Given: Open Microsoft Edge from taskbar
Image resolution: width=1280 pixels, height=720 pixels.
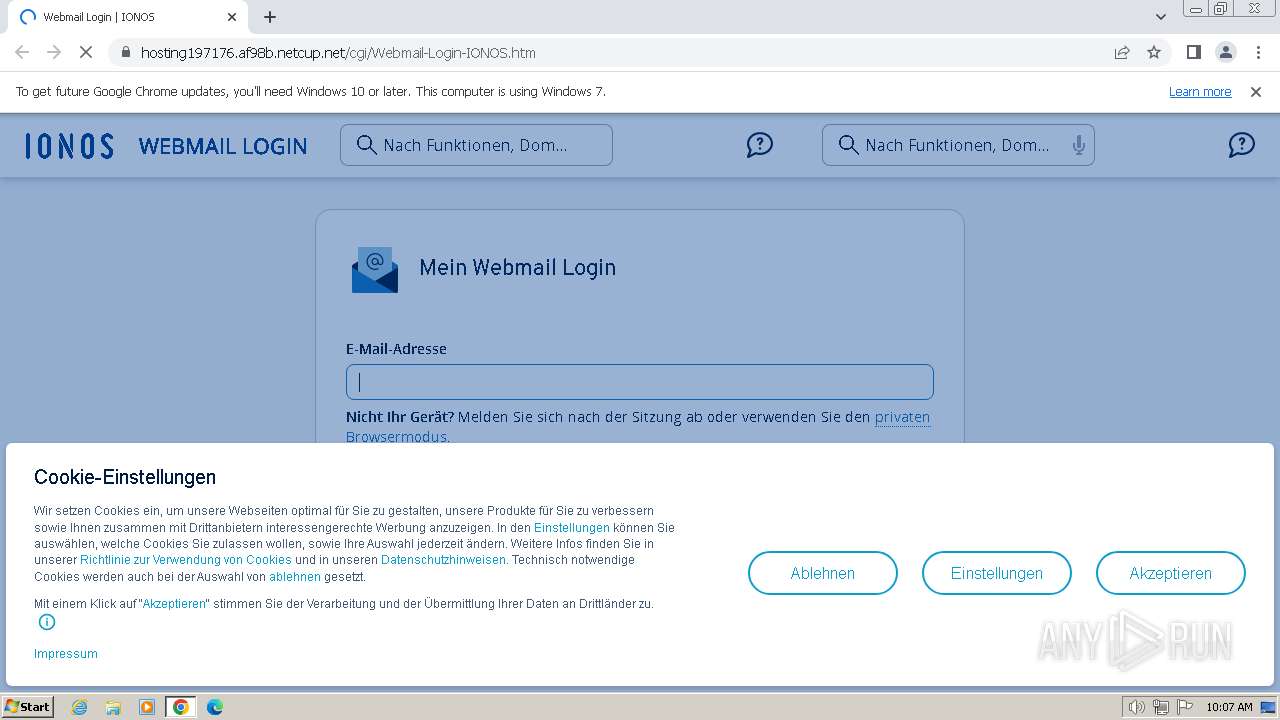Looking at the screenshot, I should 214,707.
